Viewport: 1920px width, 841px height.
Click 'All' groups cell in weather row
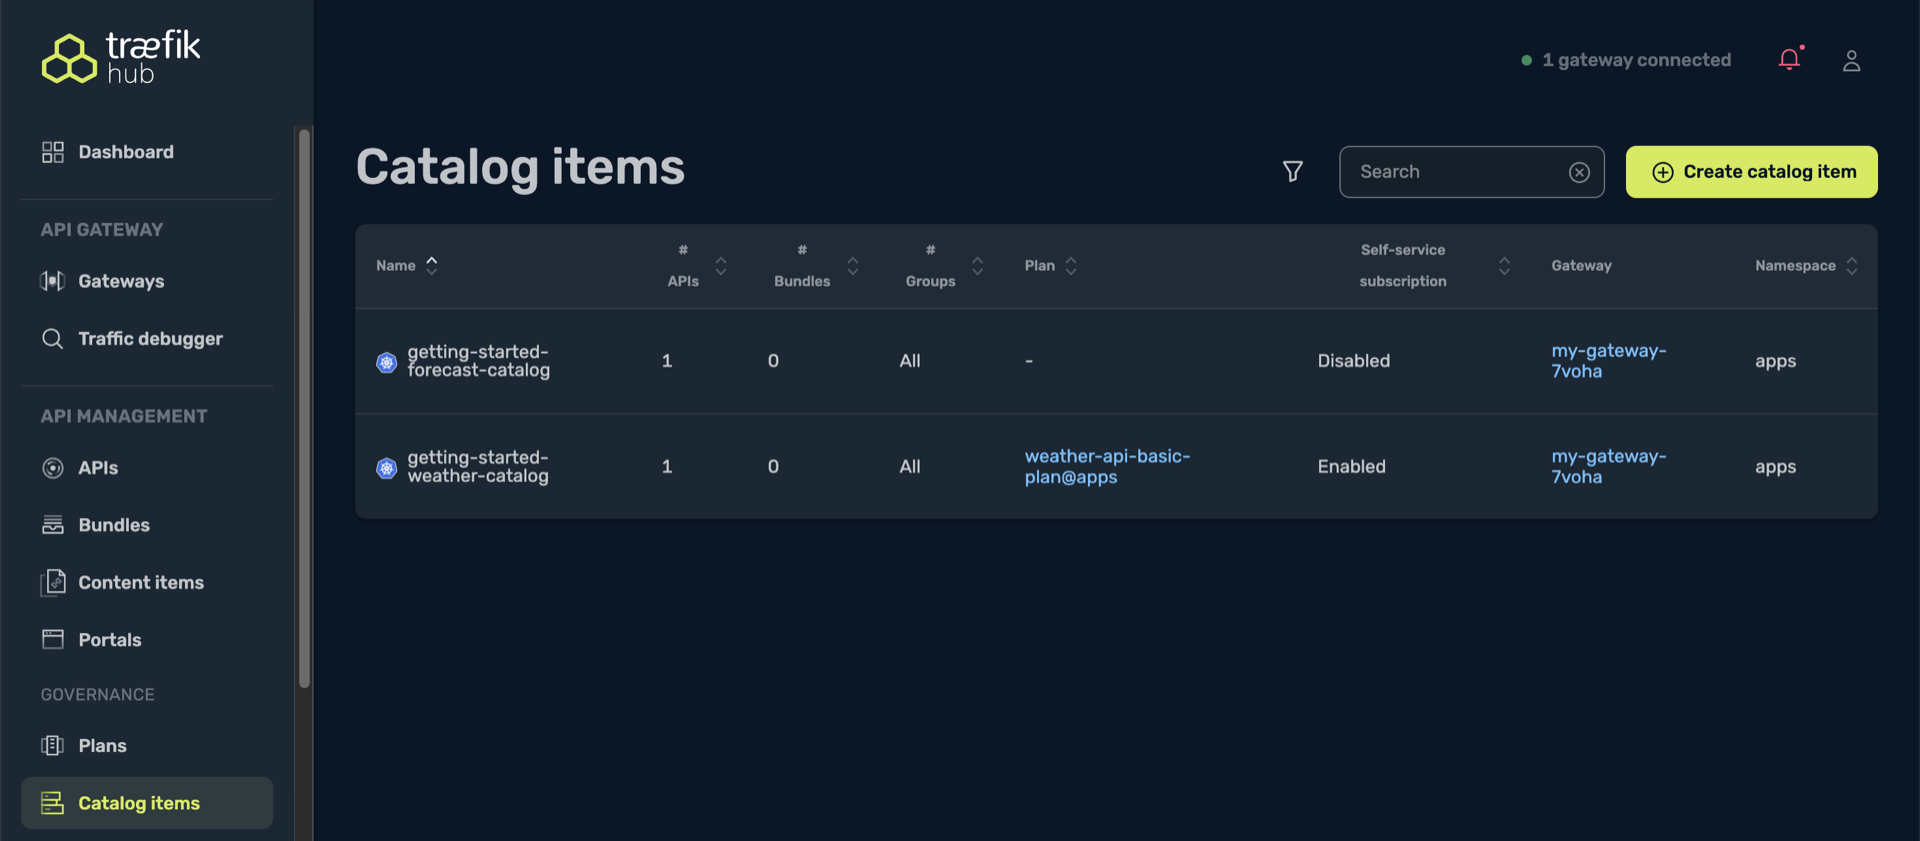pos(909,467)
